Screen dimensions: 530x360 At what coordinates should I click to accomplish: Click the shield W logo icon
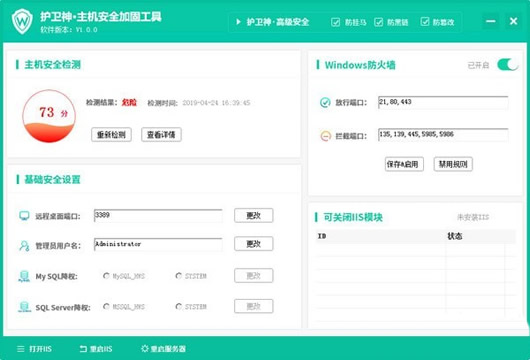click(22, 21)
